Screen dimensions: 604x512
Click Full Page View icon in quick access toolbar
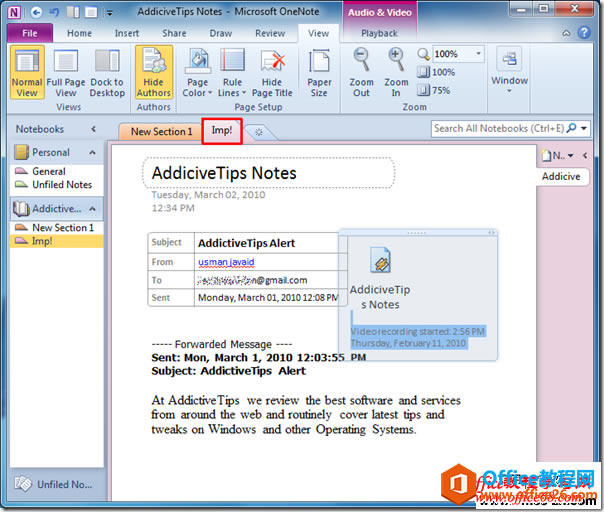point(91,12)
